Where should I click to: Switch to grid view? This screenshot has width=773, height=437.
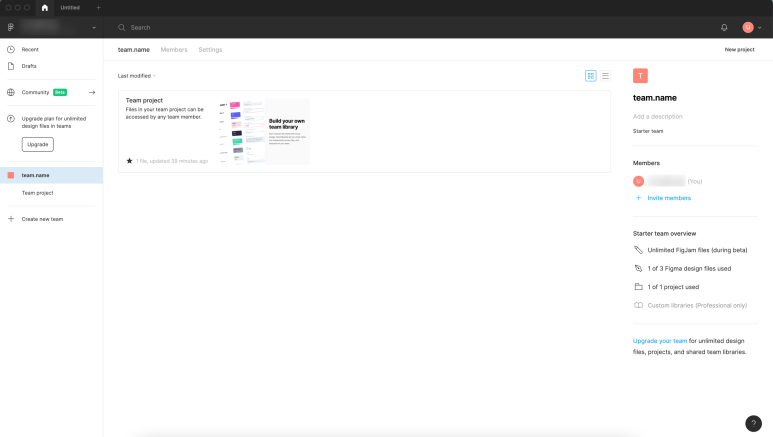[591, 75]
